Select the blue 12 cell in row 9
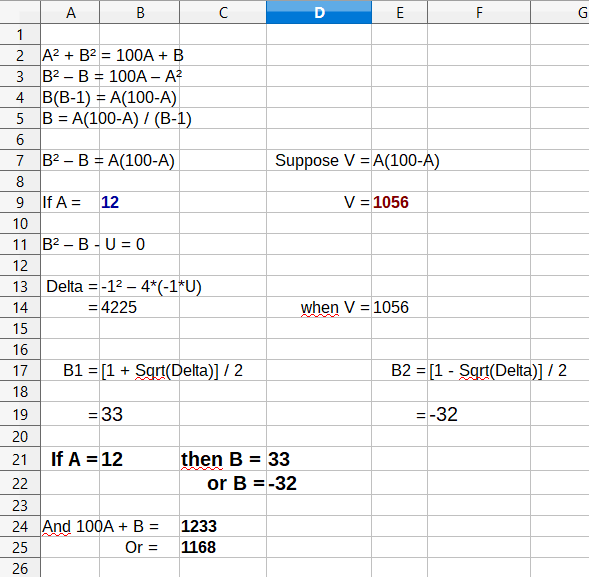The height and width of the screenshot is (577, 589). 139,202
